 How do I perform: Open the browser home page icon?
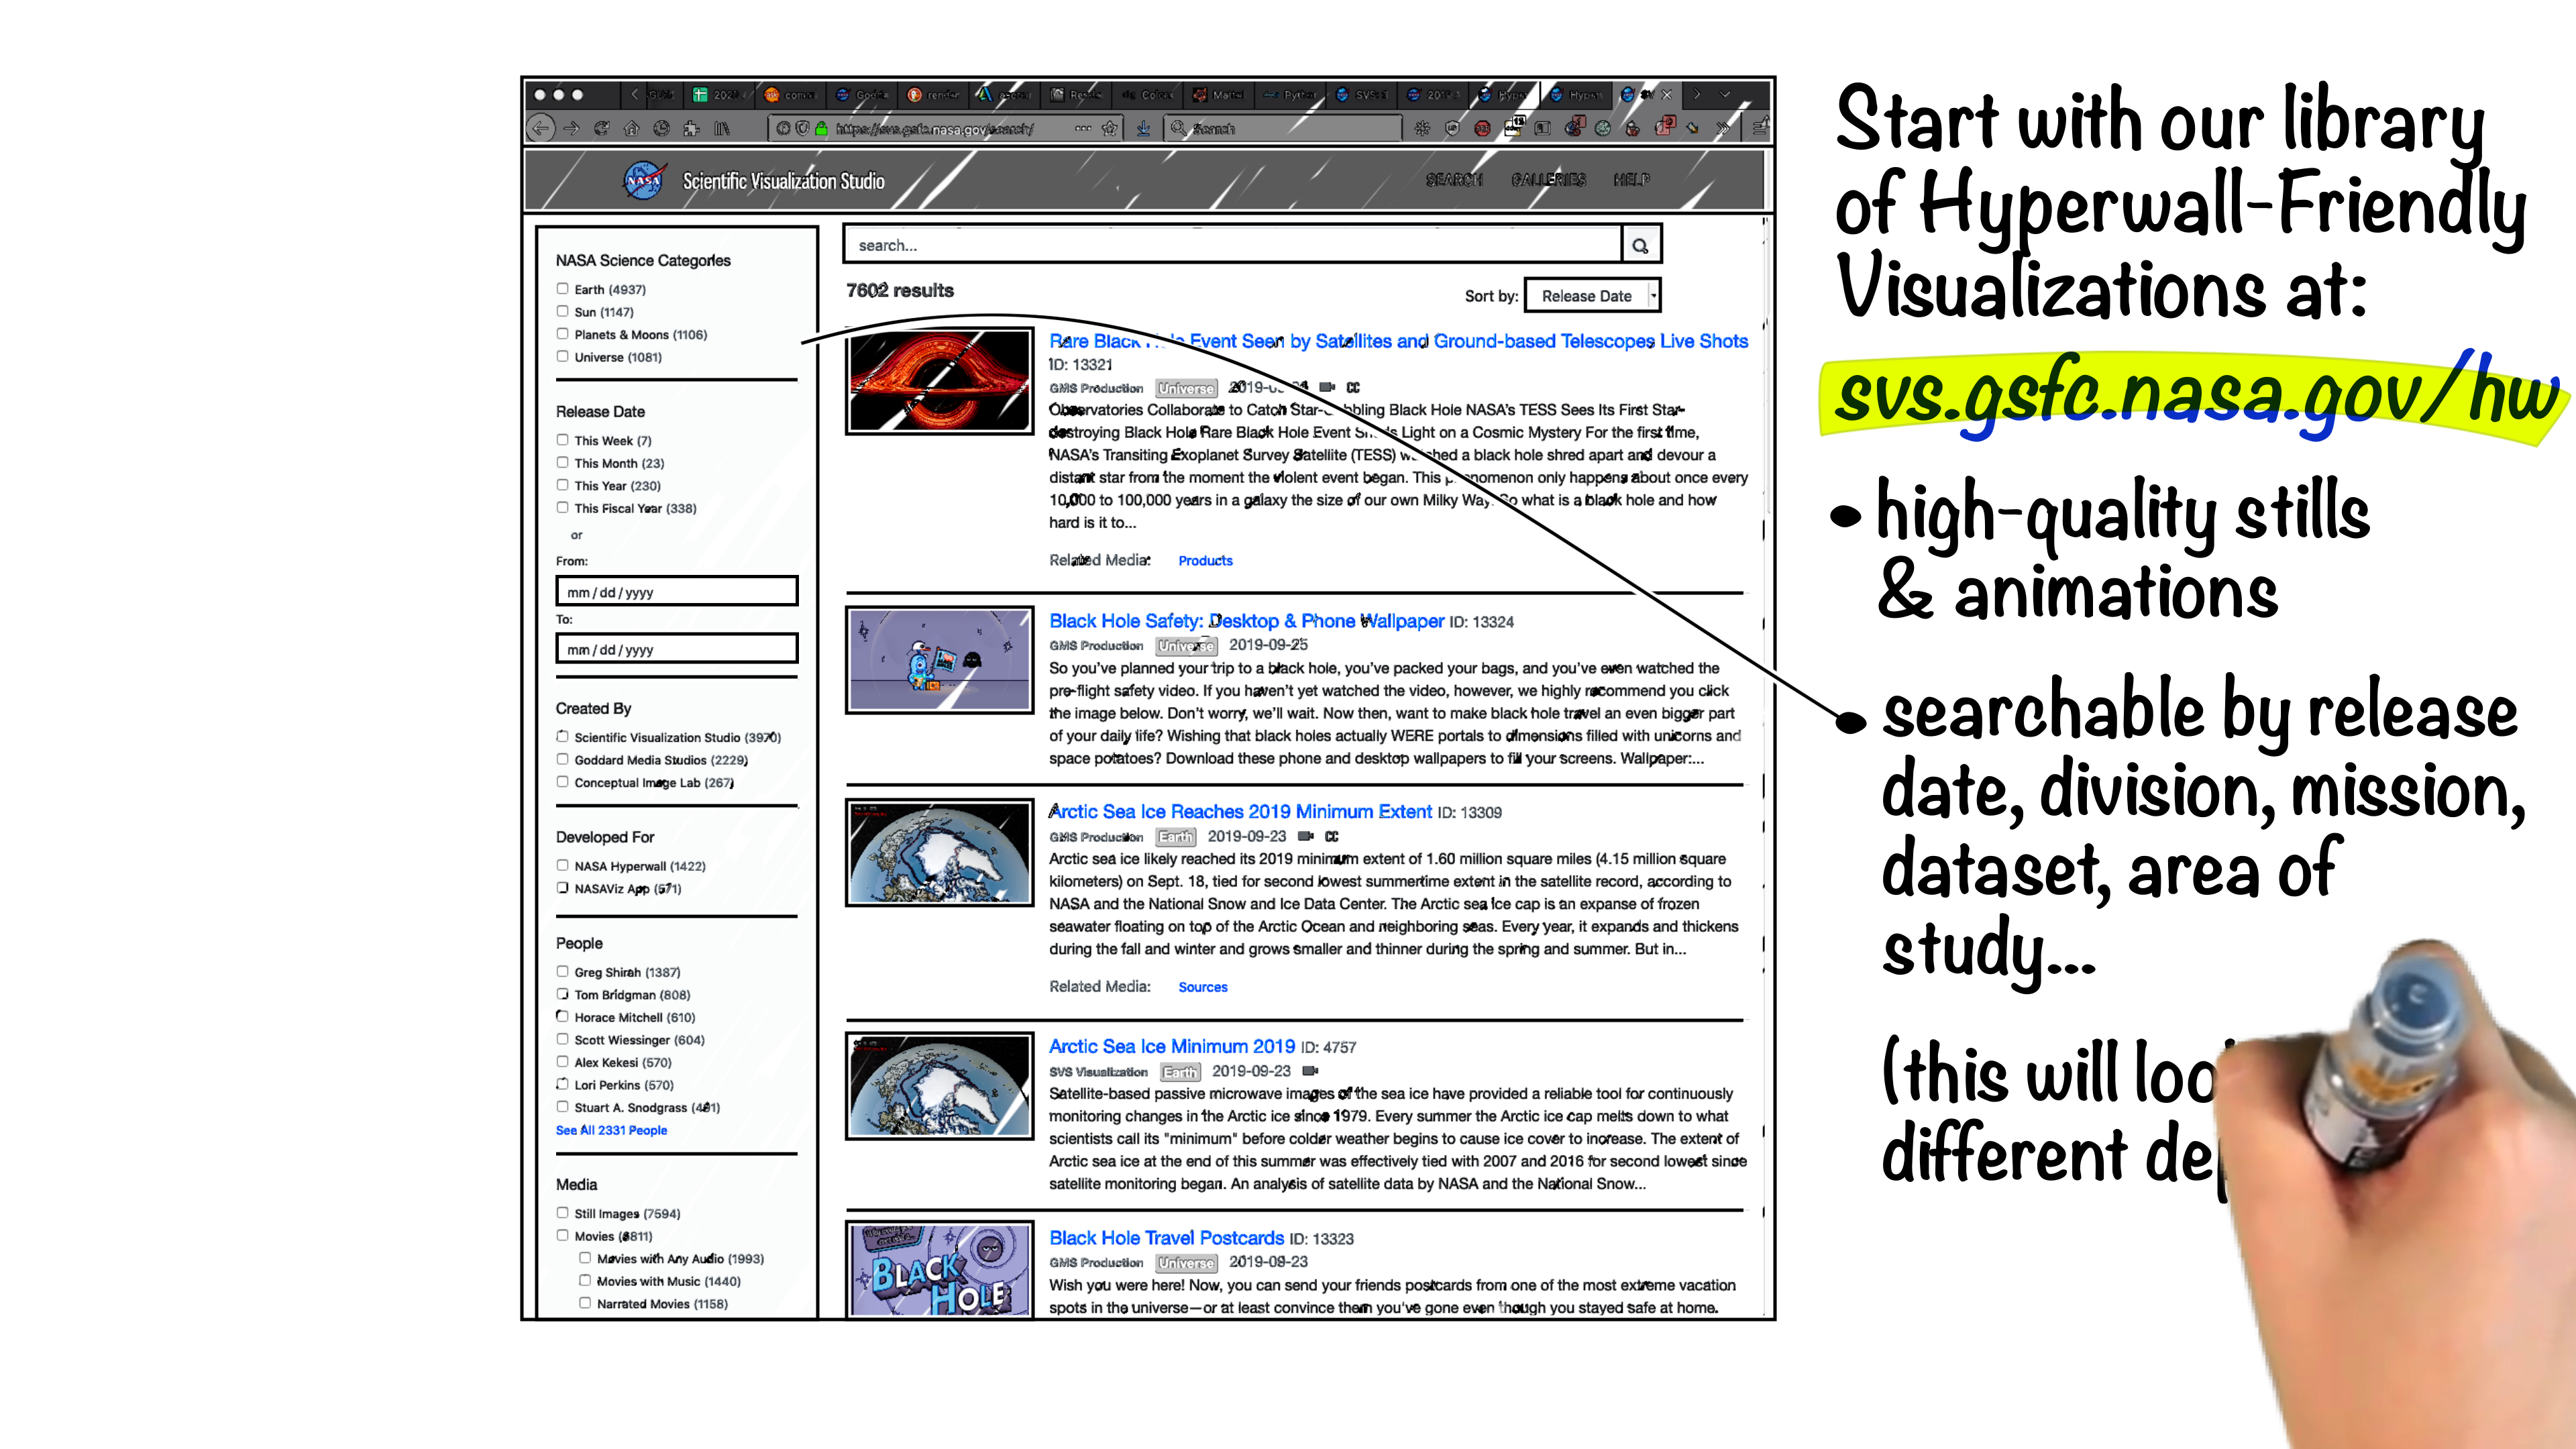click(631, 128)
